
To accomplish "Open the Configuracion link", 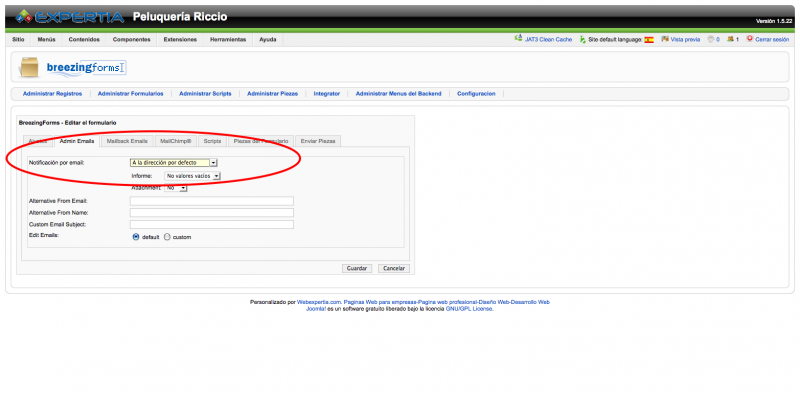I will pyautogui.click(x=476, y=94).
